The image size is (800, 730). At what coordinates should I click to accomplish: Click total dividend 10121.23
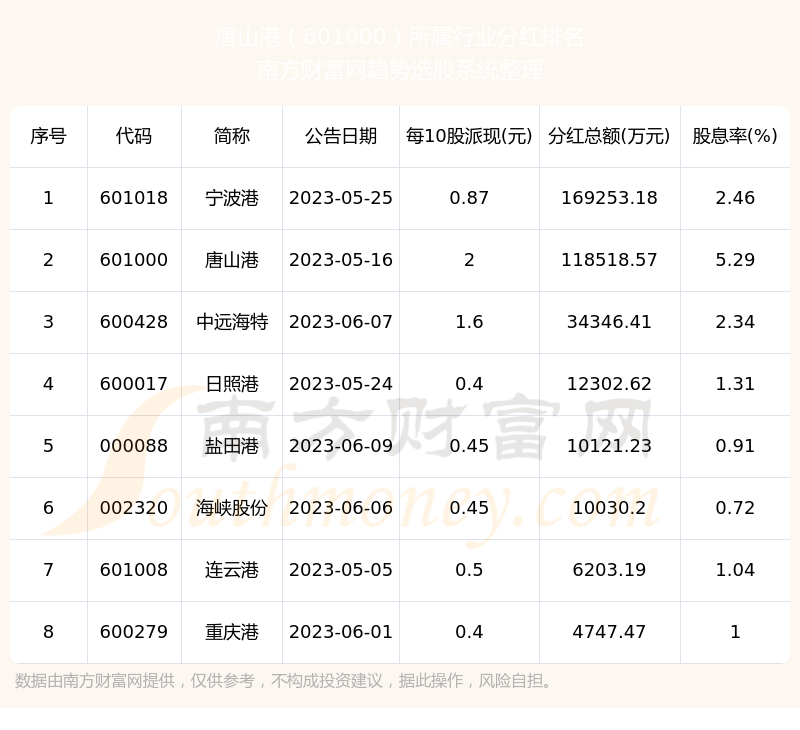coord(609,446)
